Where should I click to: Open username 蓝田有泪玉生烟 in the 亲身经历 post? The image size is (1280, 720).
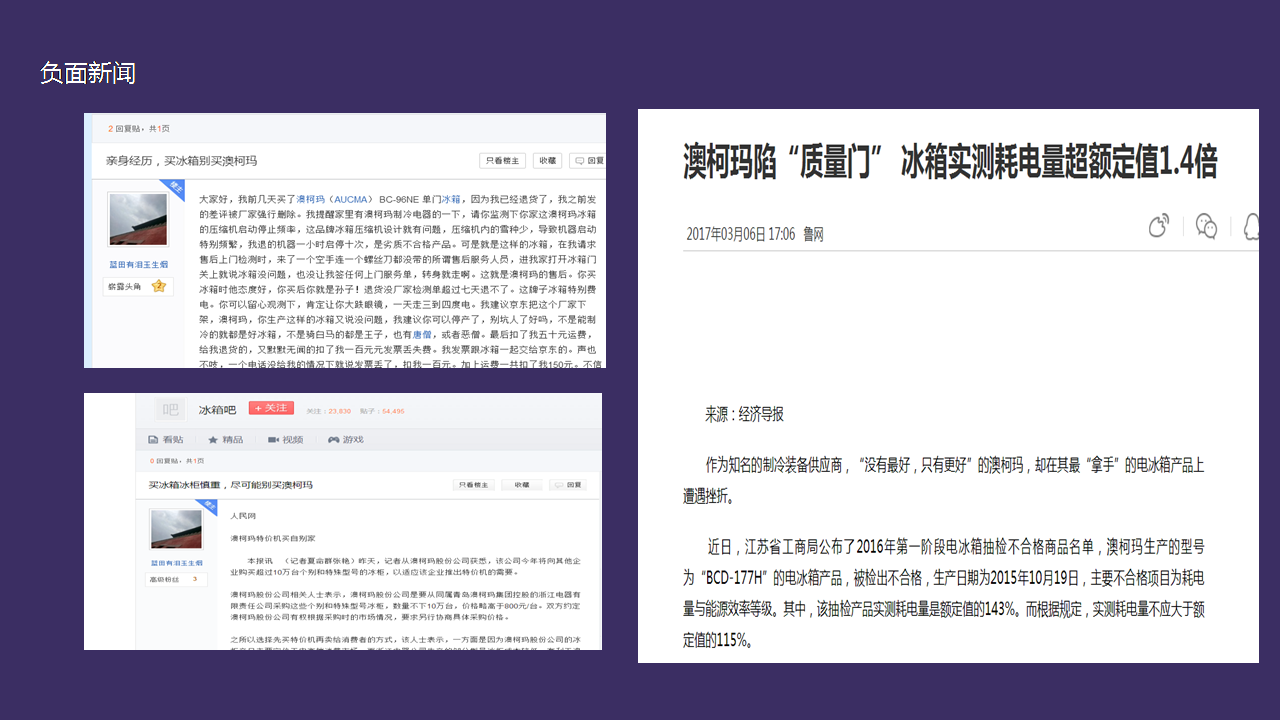coord(138,265)
